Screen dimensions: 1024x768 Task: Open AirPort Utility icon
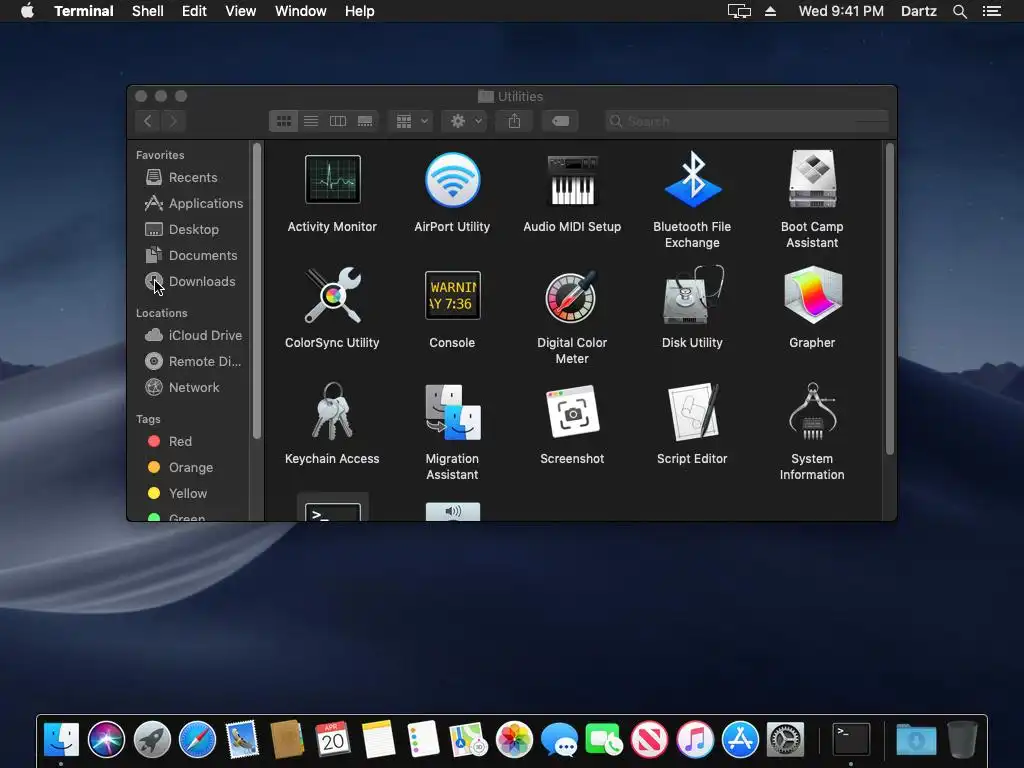tap(453, 180)
